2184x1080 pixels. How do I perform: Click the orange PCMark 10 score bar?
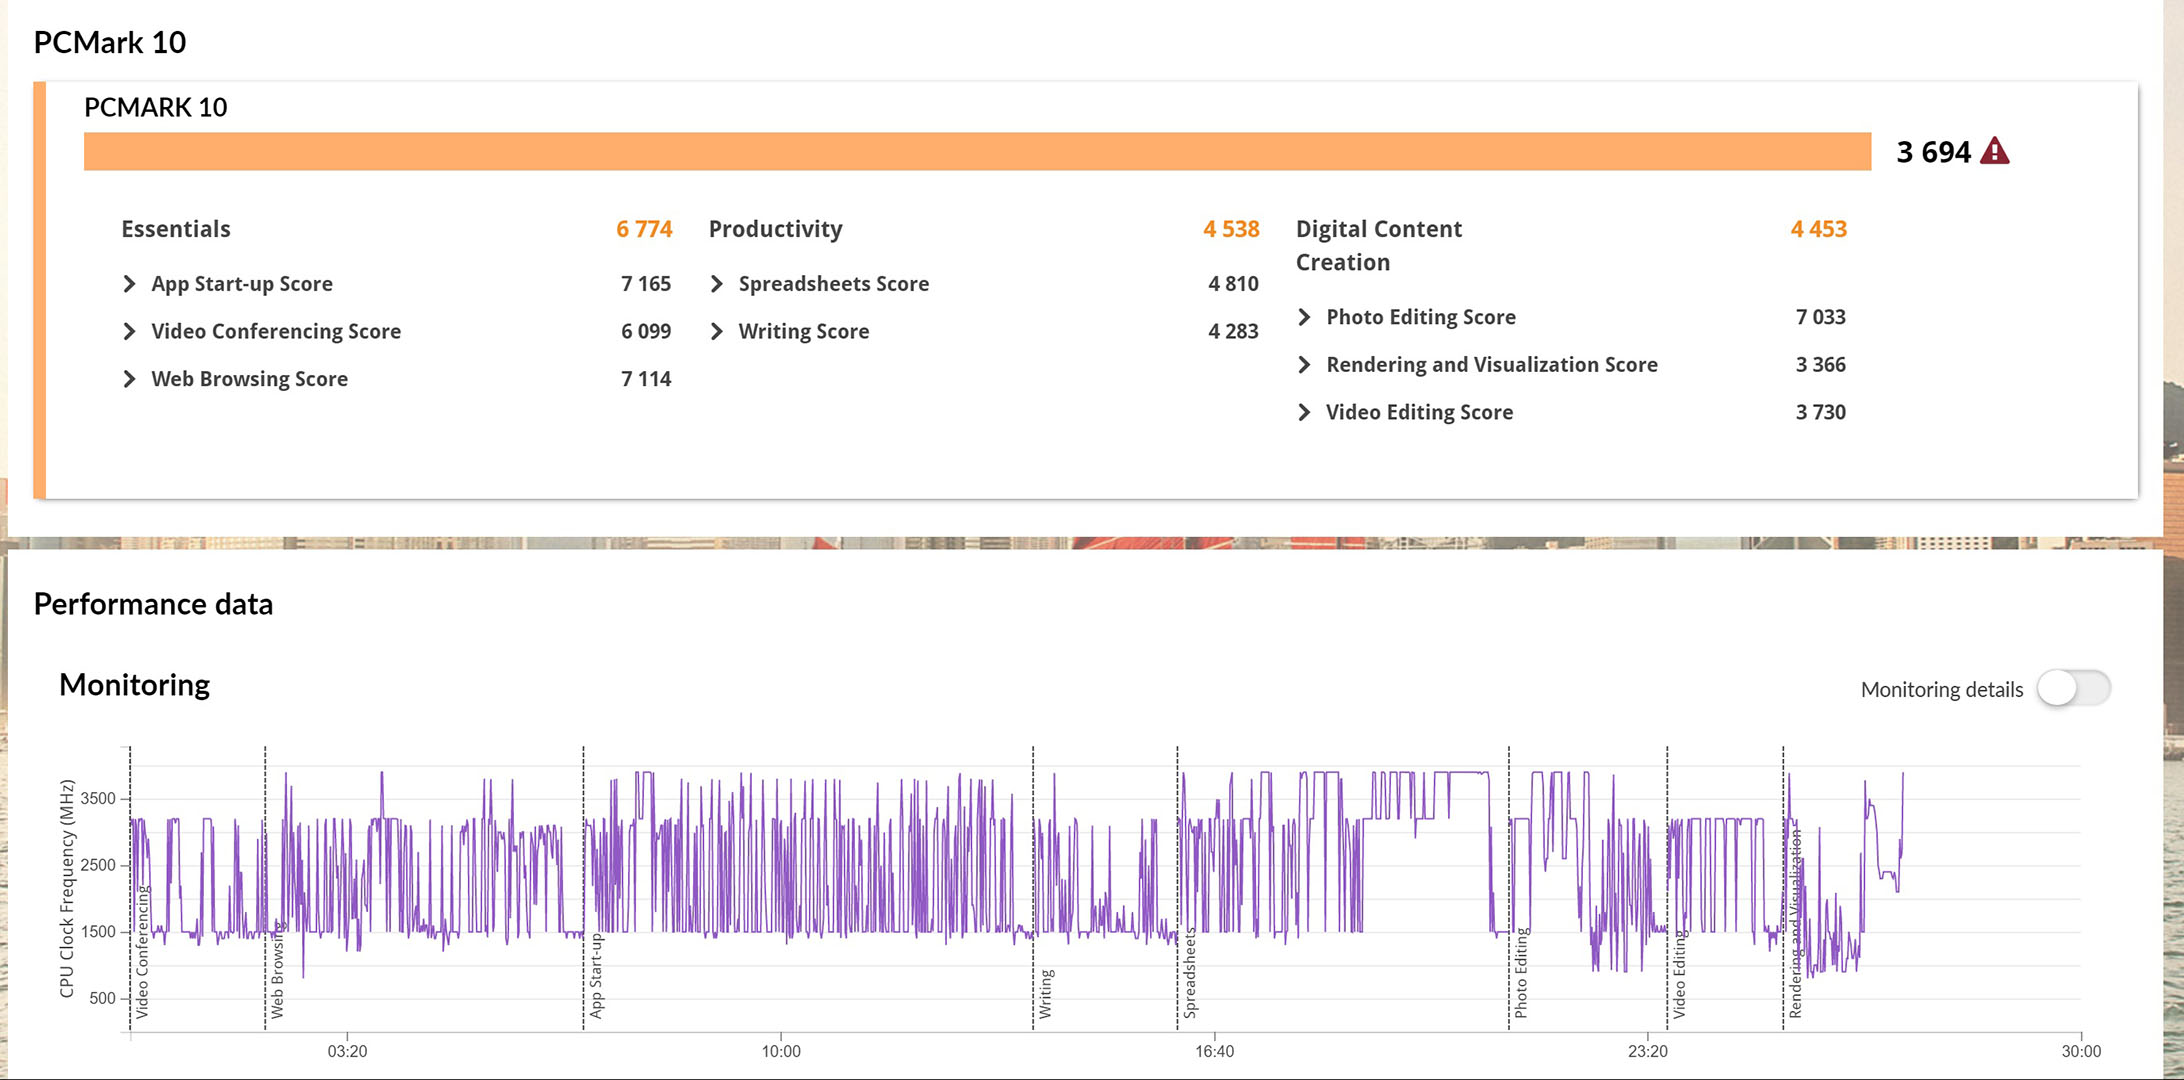[977, 151]
